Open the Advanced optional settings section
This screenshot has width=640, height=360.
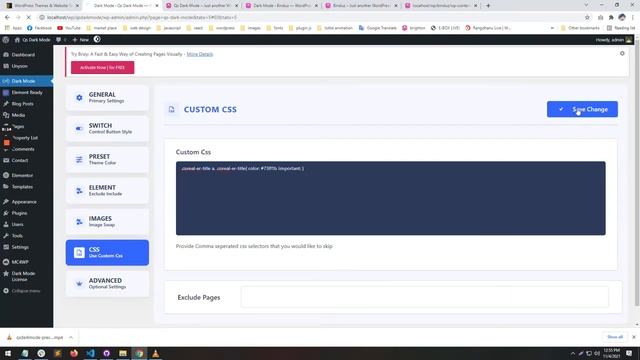click(107, 284)
